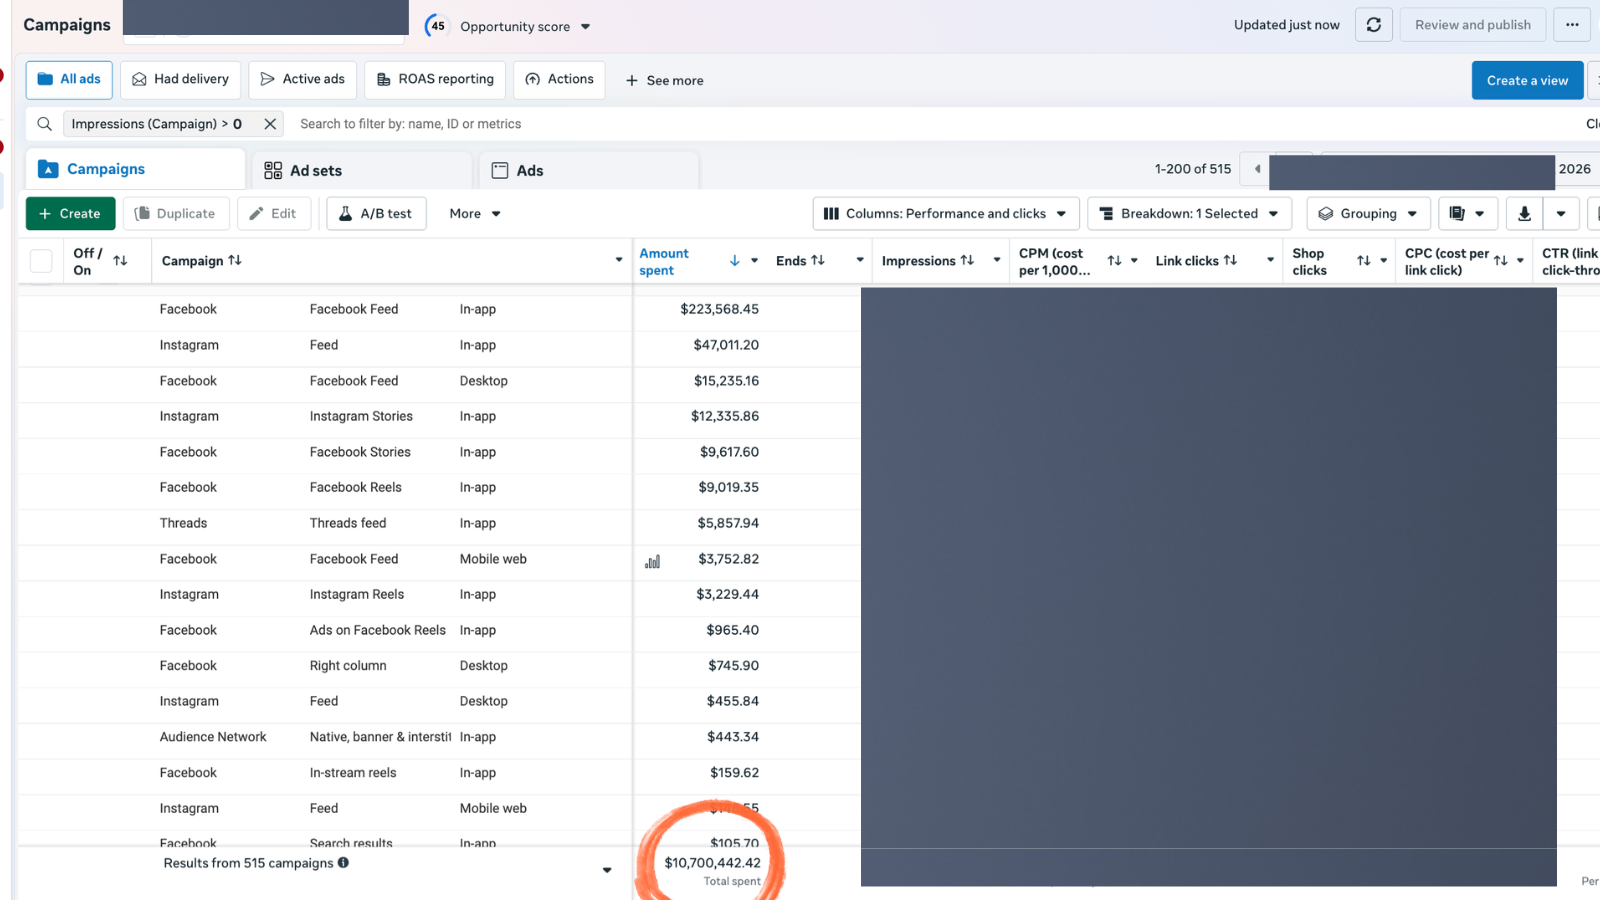Image resolution: width=1600 pixels, height=900 pixels.
Task: Go to previous page arrow
Action: [1257, 169]
